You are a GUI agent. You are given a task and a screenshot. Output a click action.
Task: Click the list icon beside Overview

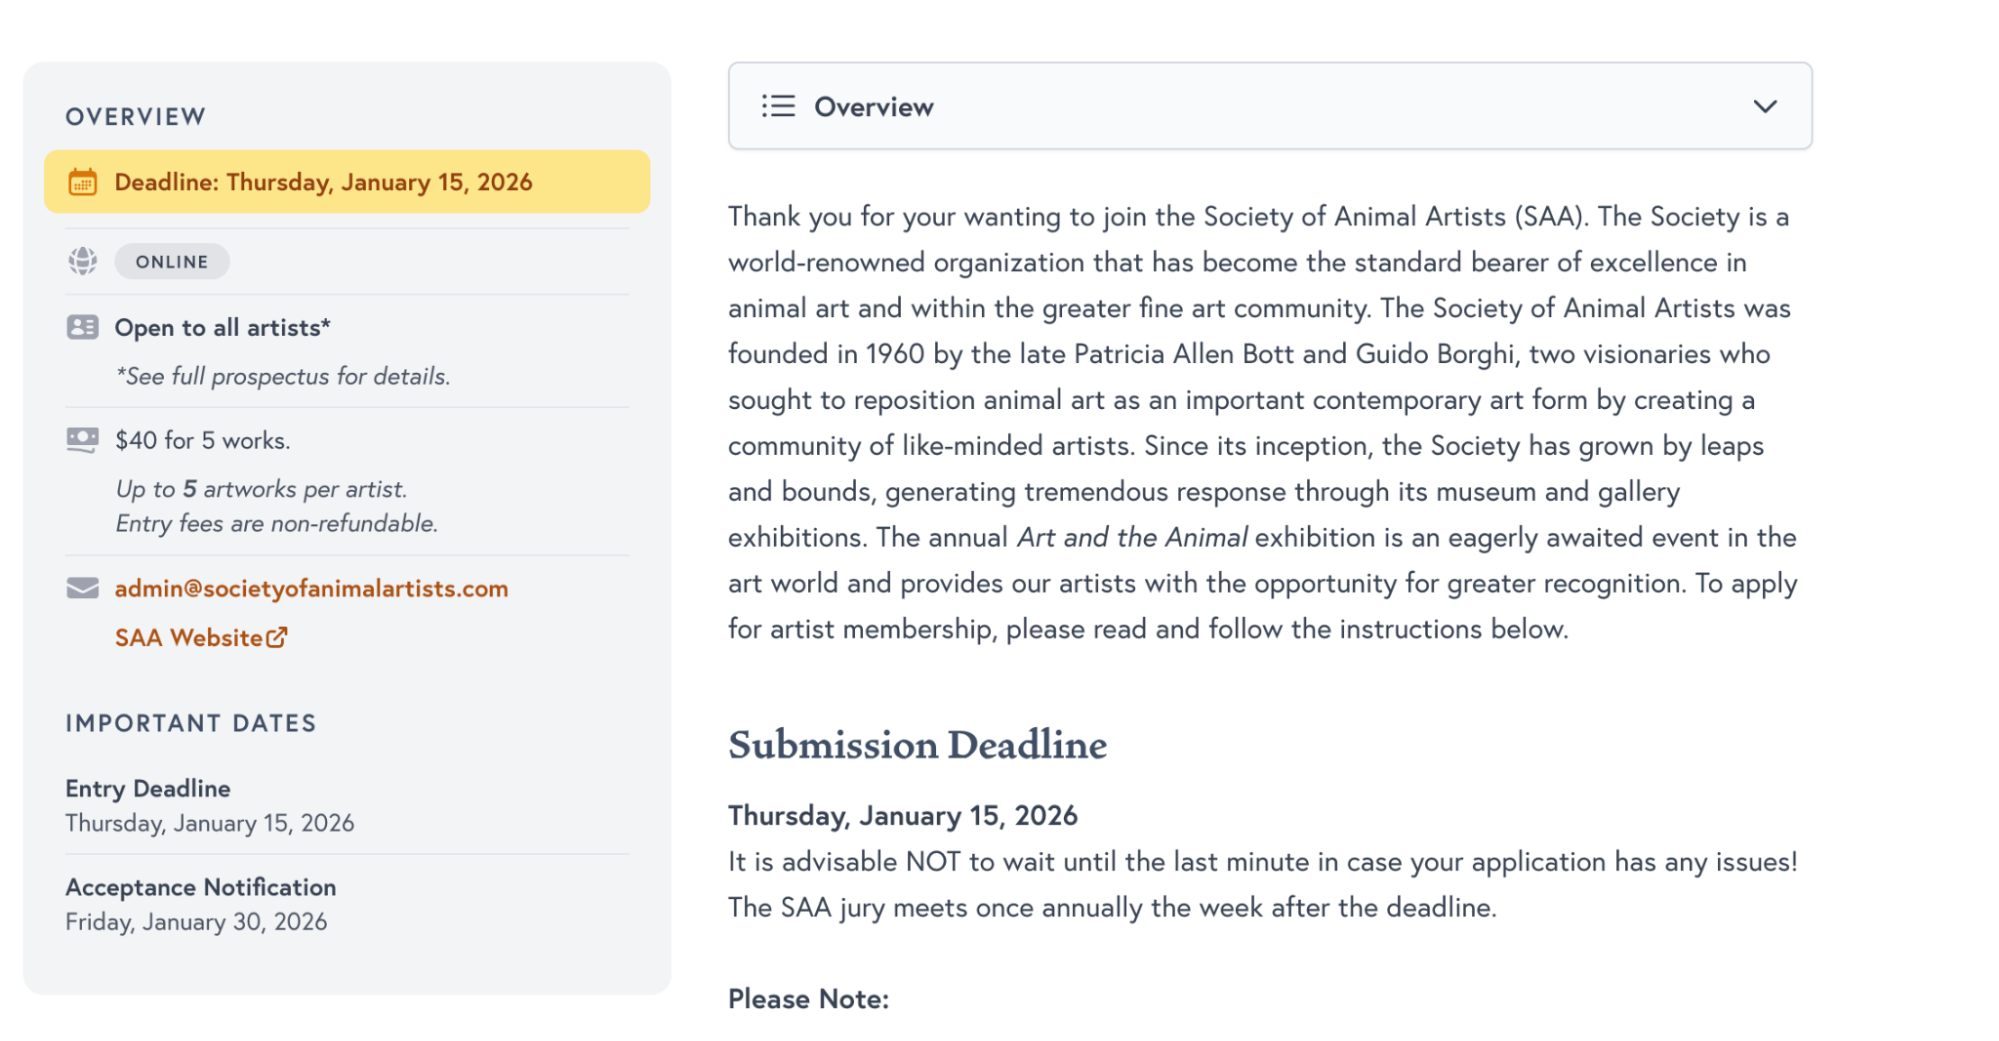coord(778,106)
